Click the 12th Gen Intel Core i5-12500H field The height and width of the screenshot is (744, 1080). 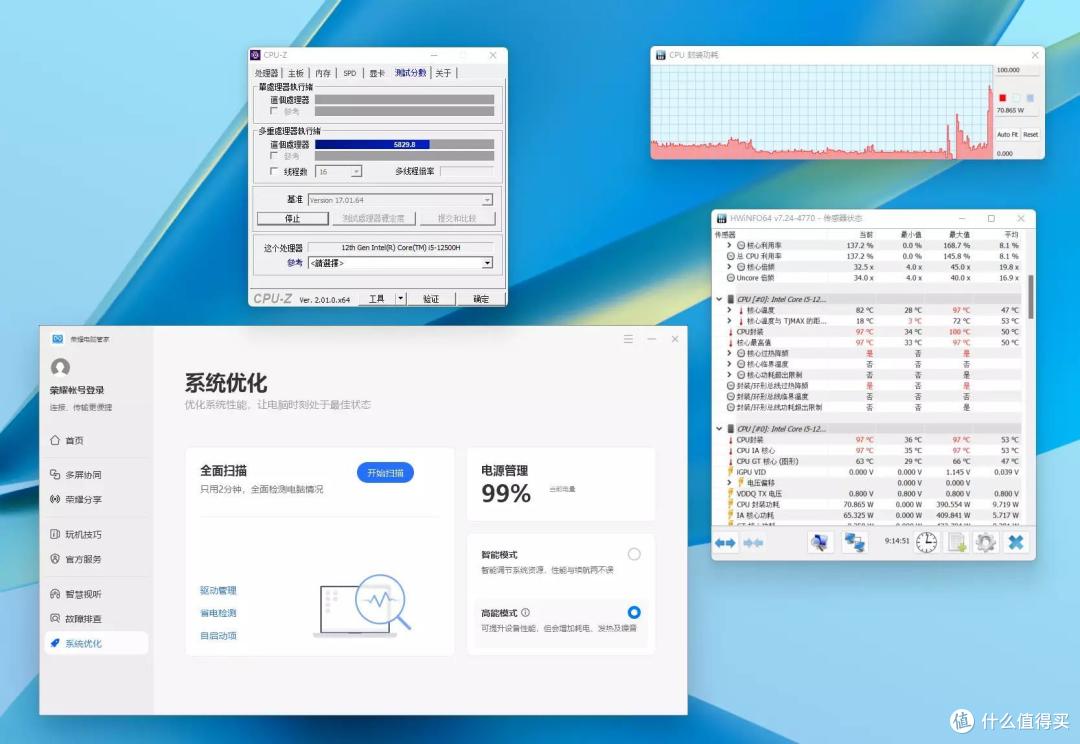click(400, 247)
